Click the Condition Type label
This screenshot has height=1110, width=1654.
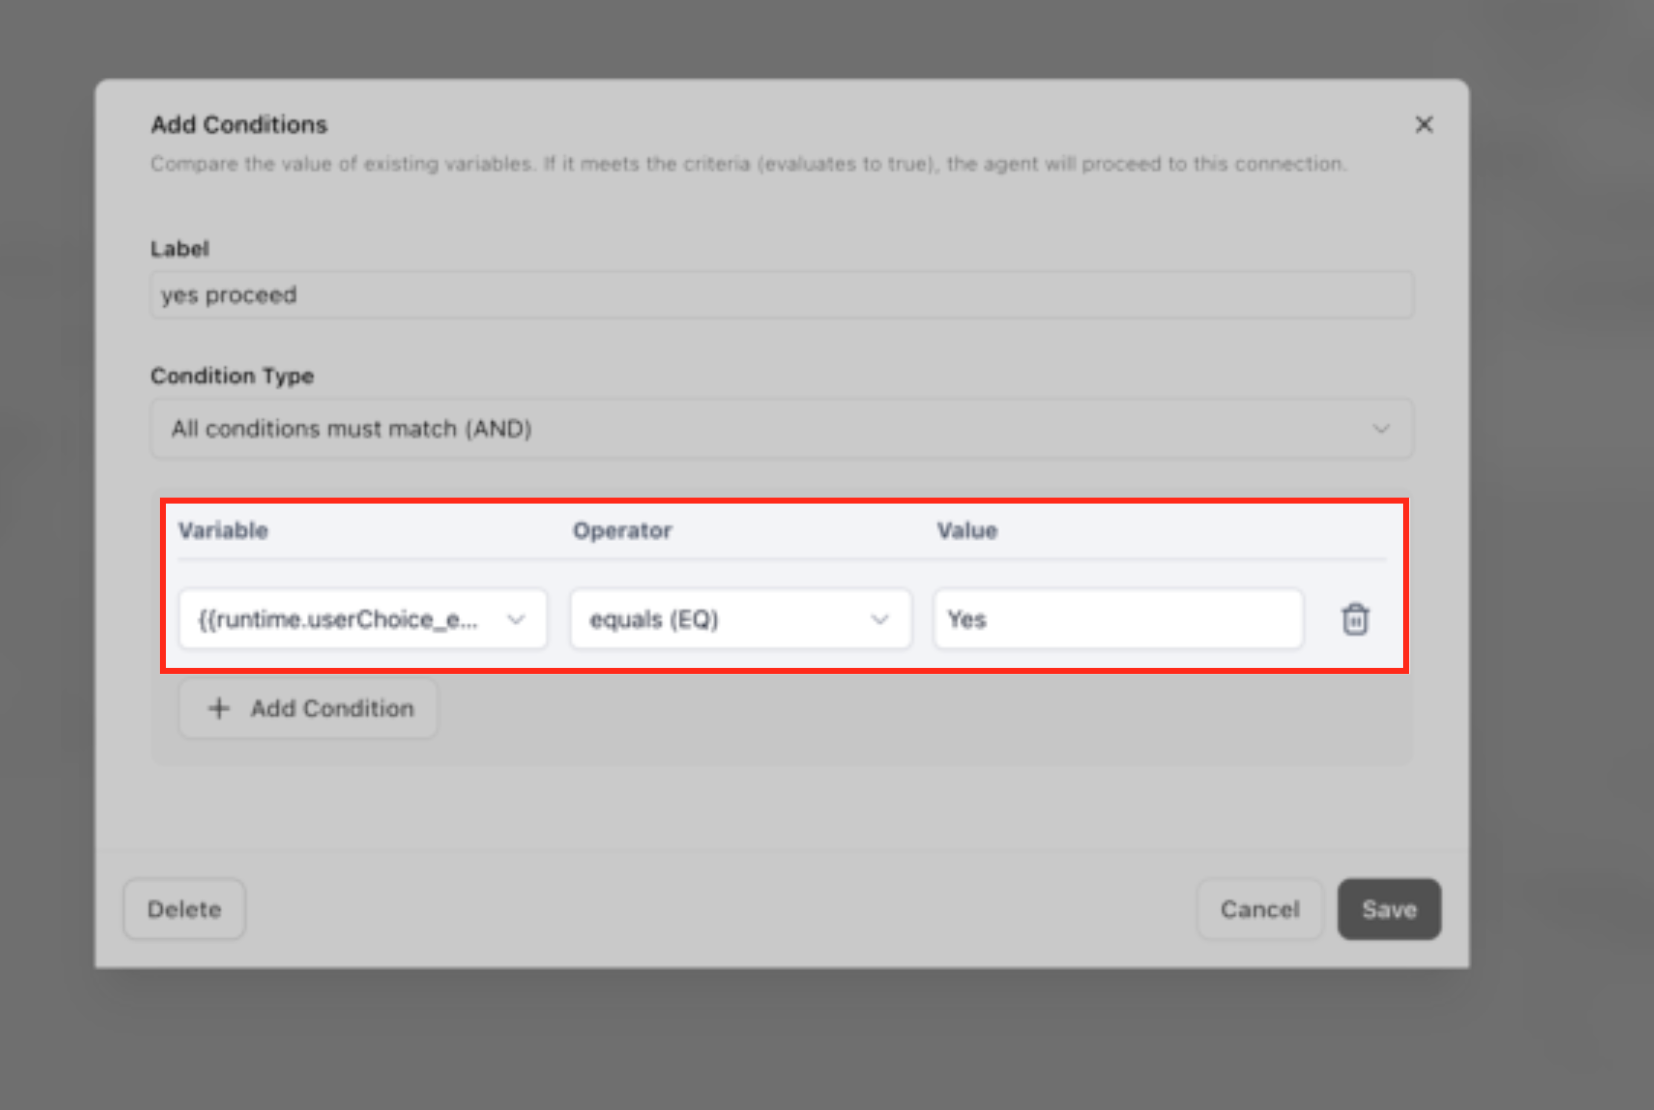(x=232, y=376)
